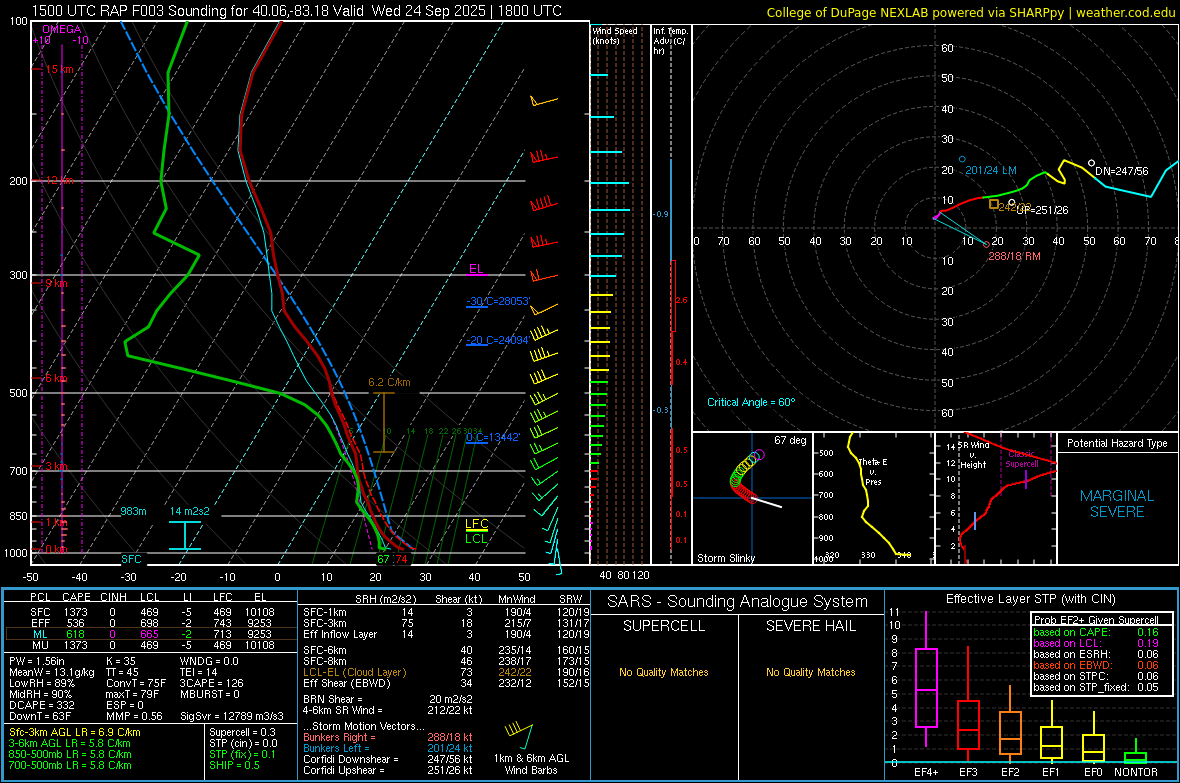Click the NONTOR green box plot
The height and width of the screenshot is (783, 1180).
[x=1136, y=757]
